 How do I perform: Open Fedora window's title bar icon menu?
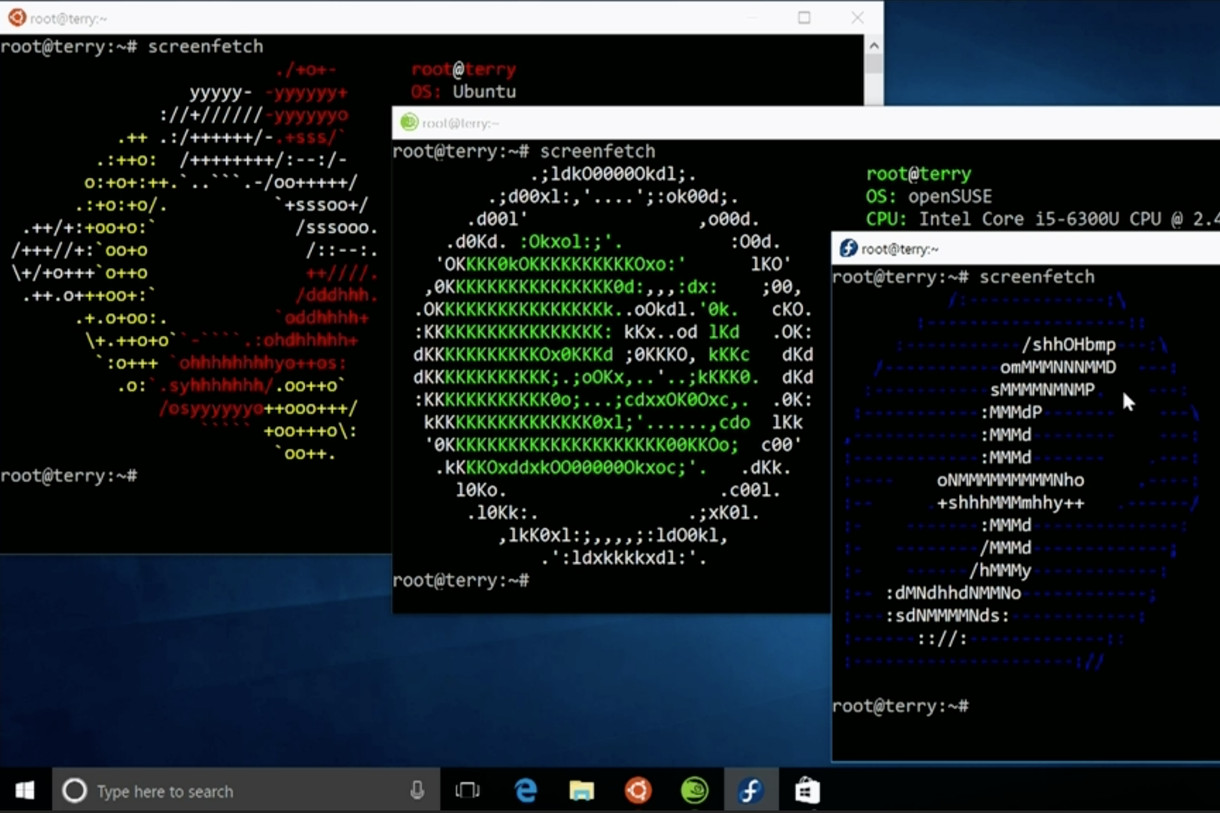pos(848,249)
